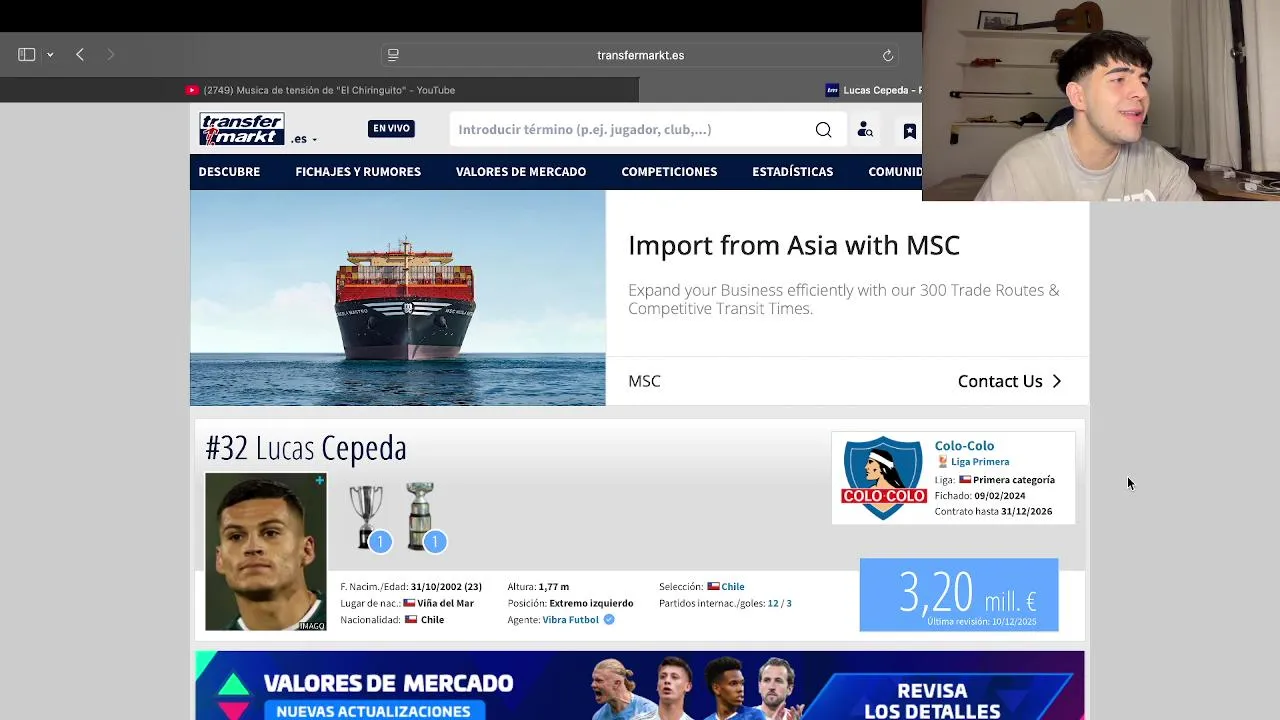Click the Fichado 09/02/2024 text

pos(980,496)
